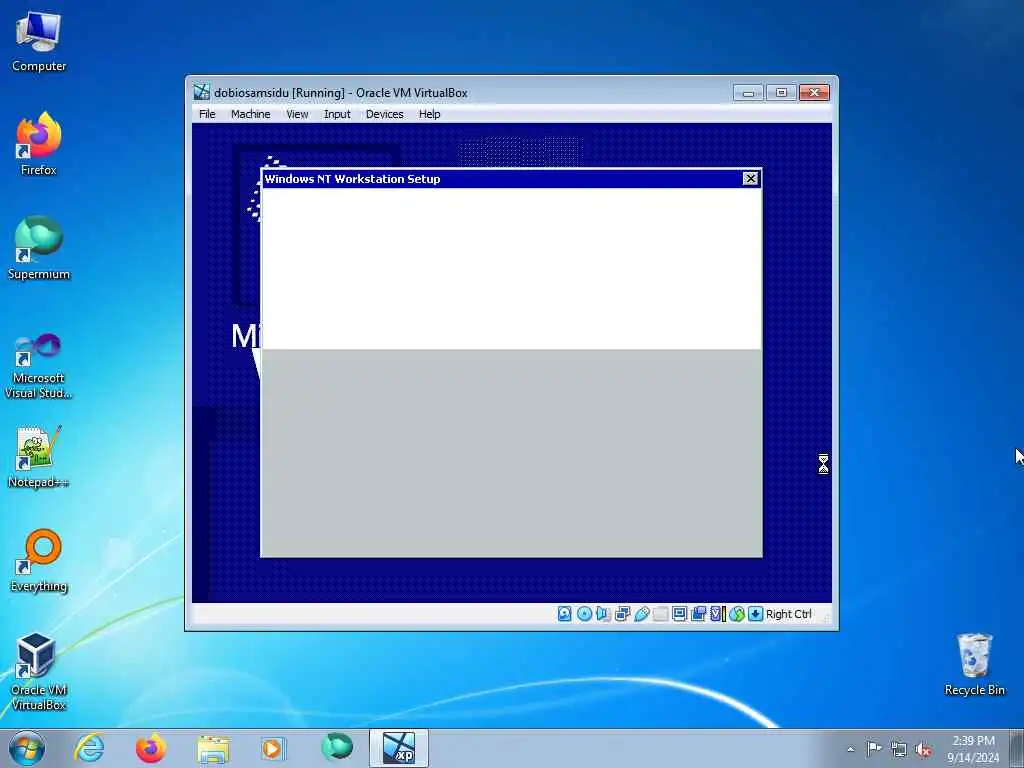The image size is (1024, 768).
Task: Open the View menu
Action: (x=297, y=114)
